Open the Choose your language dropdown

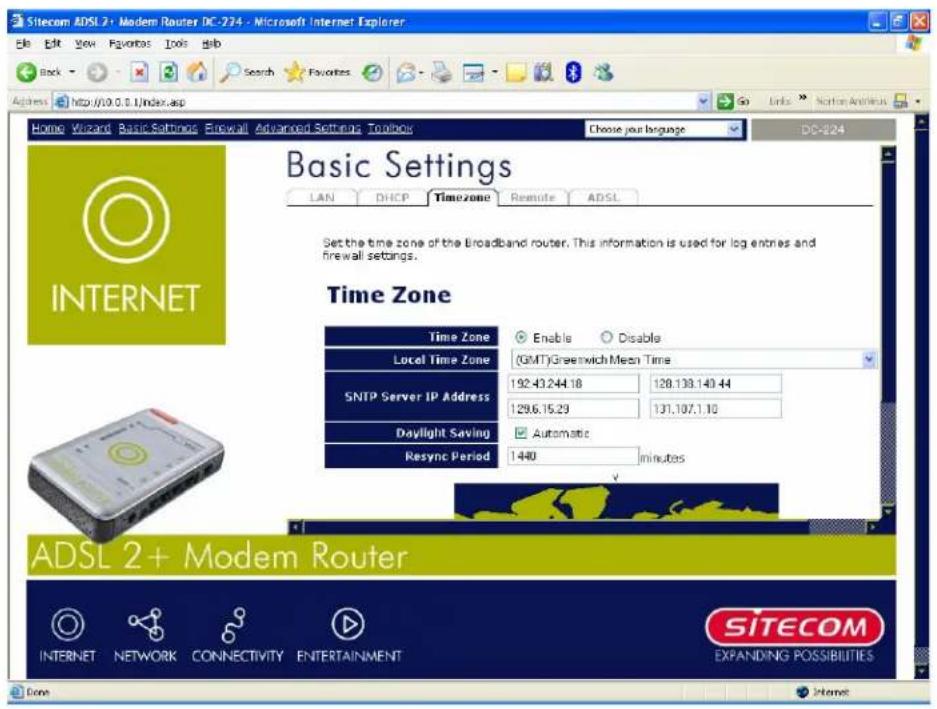tap(663, 129)
